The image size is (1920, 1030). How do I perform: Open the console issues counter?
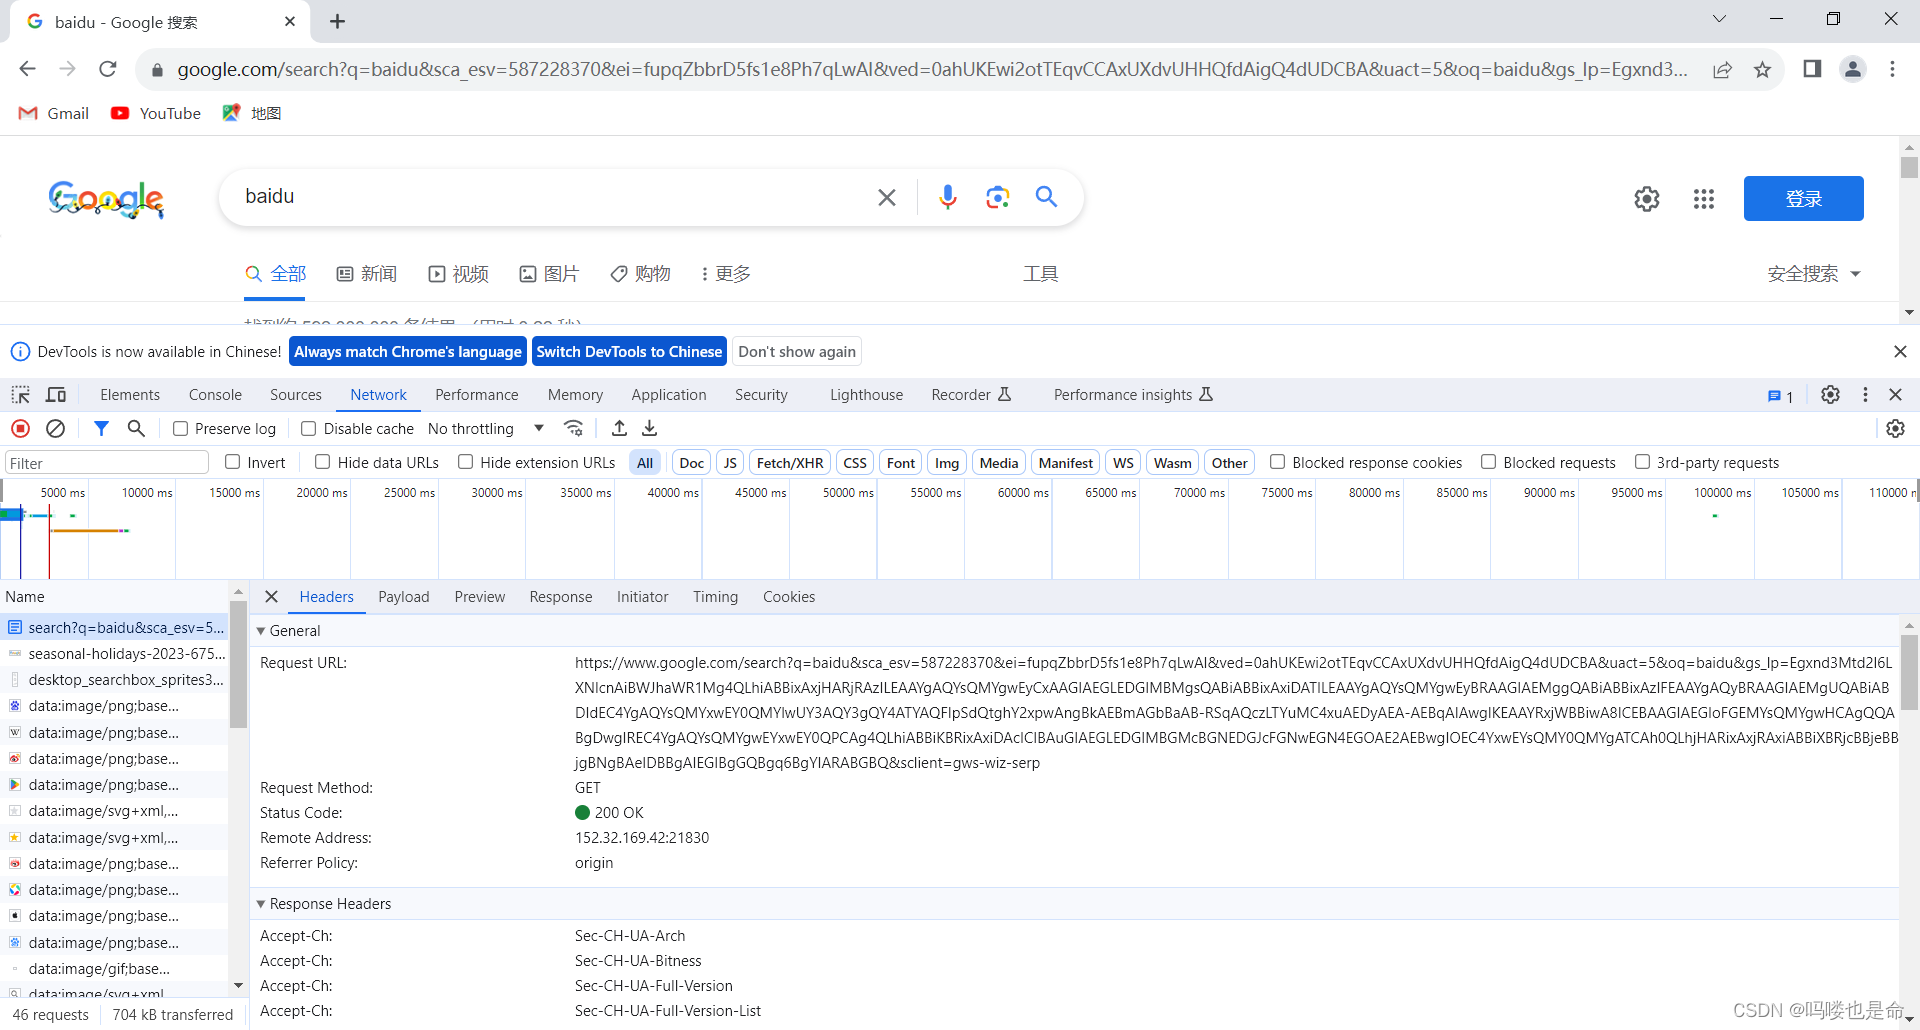1780,396
